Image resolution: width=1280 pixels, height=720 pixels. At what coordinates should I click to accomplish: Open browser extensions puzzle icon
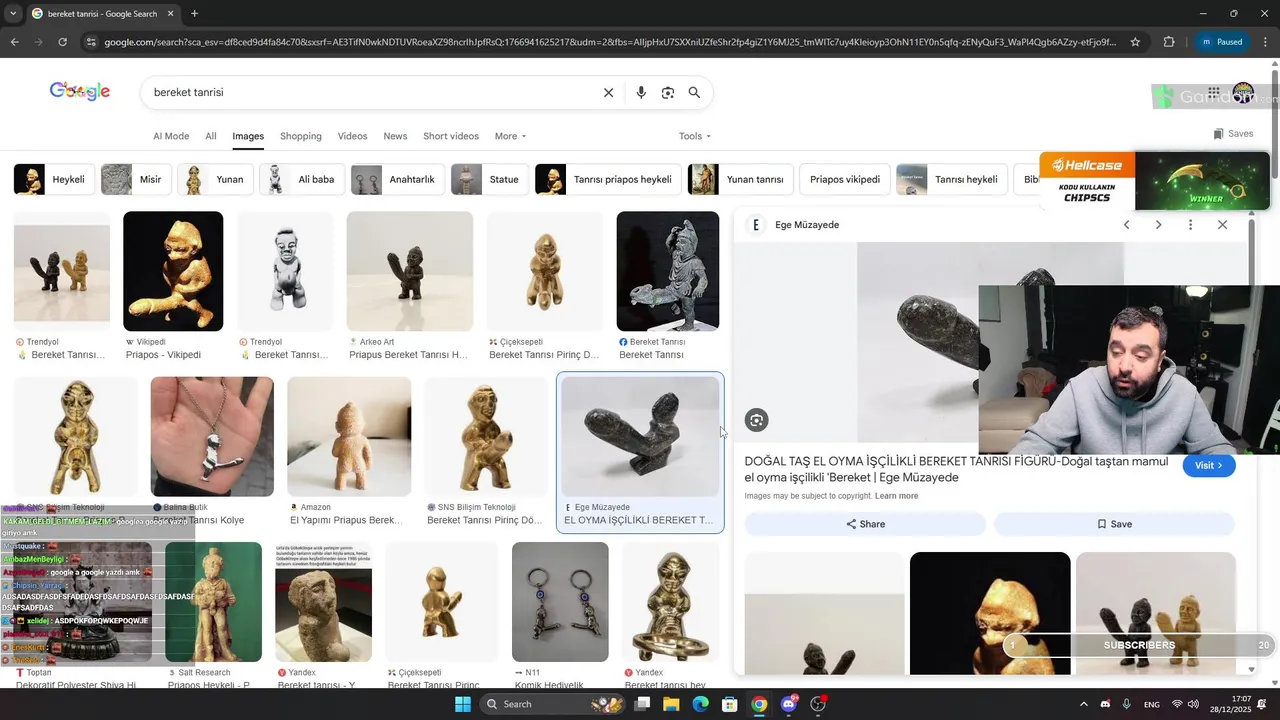(x=1169, y=42)
